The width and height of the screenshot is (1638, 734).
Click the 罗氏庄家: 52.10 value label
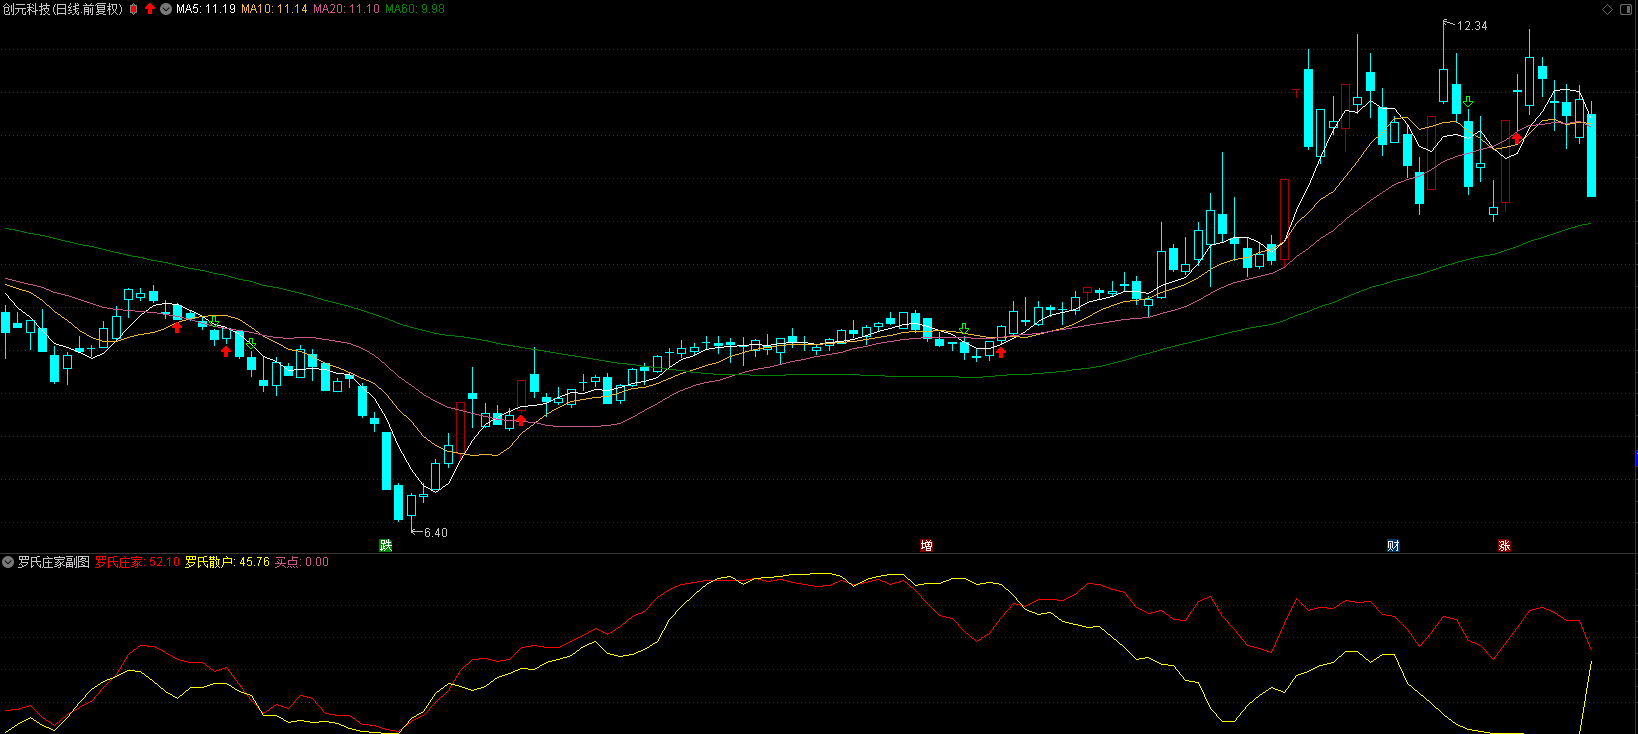pyautogui.click(x=138, y=562)
